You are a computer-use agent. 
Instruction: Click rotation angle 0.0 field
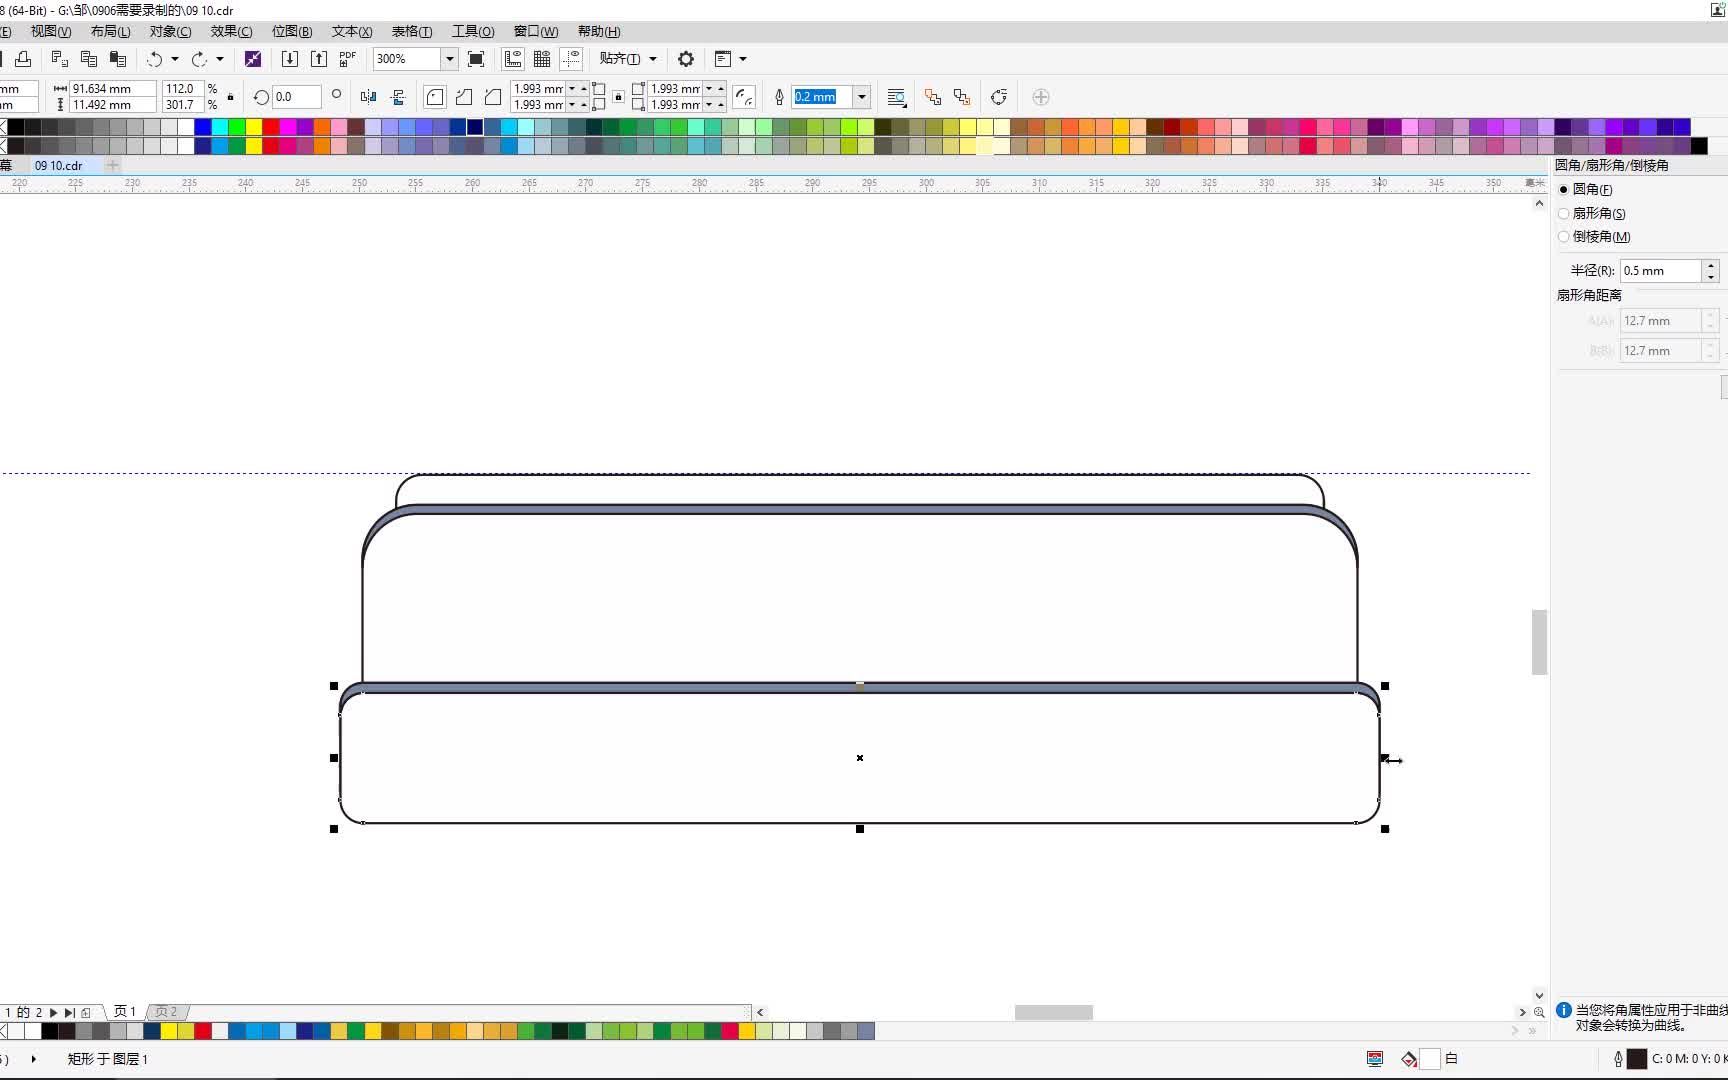(x=297, y=97)
